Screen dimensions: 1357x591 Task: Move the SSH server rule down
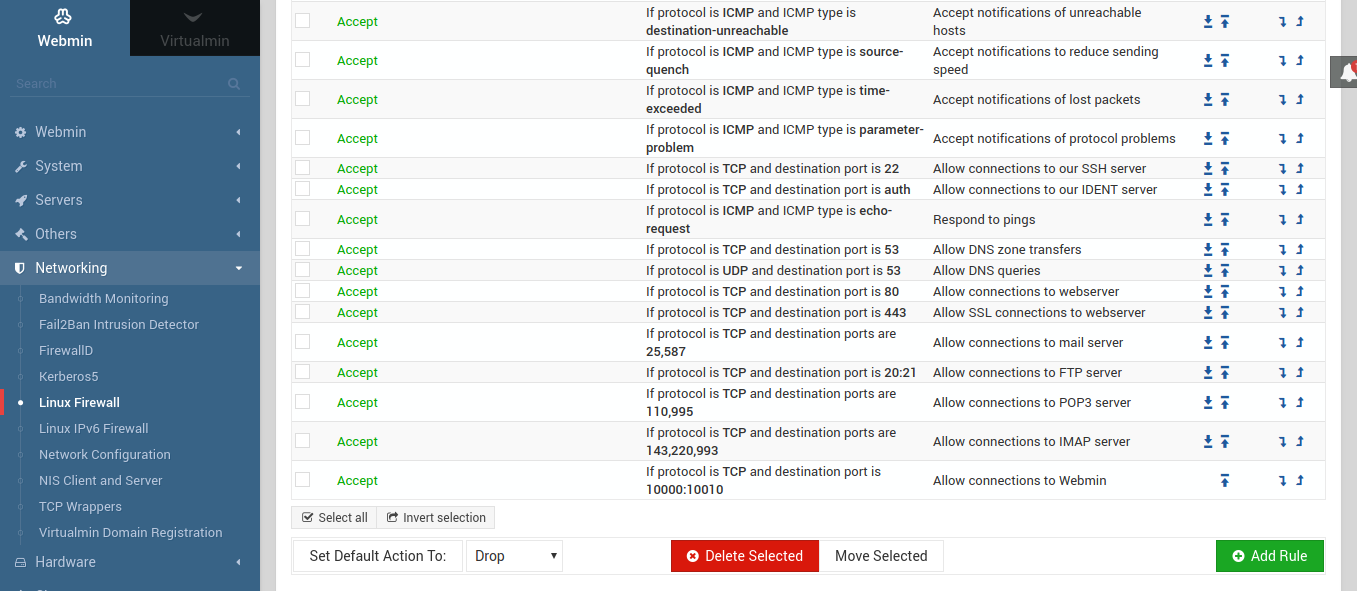pos(1208,169)
